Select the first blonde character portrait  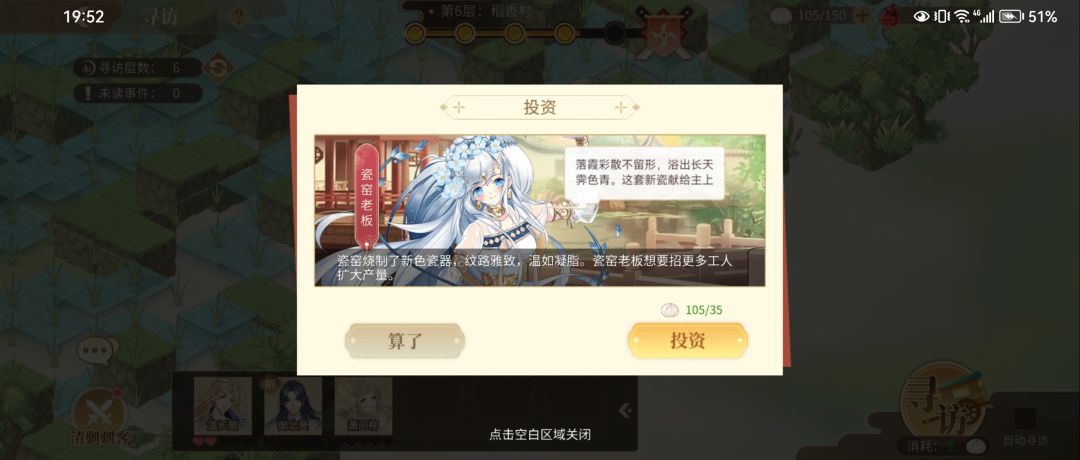[x=222, y=406]
